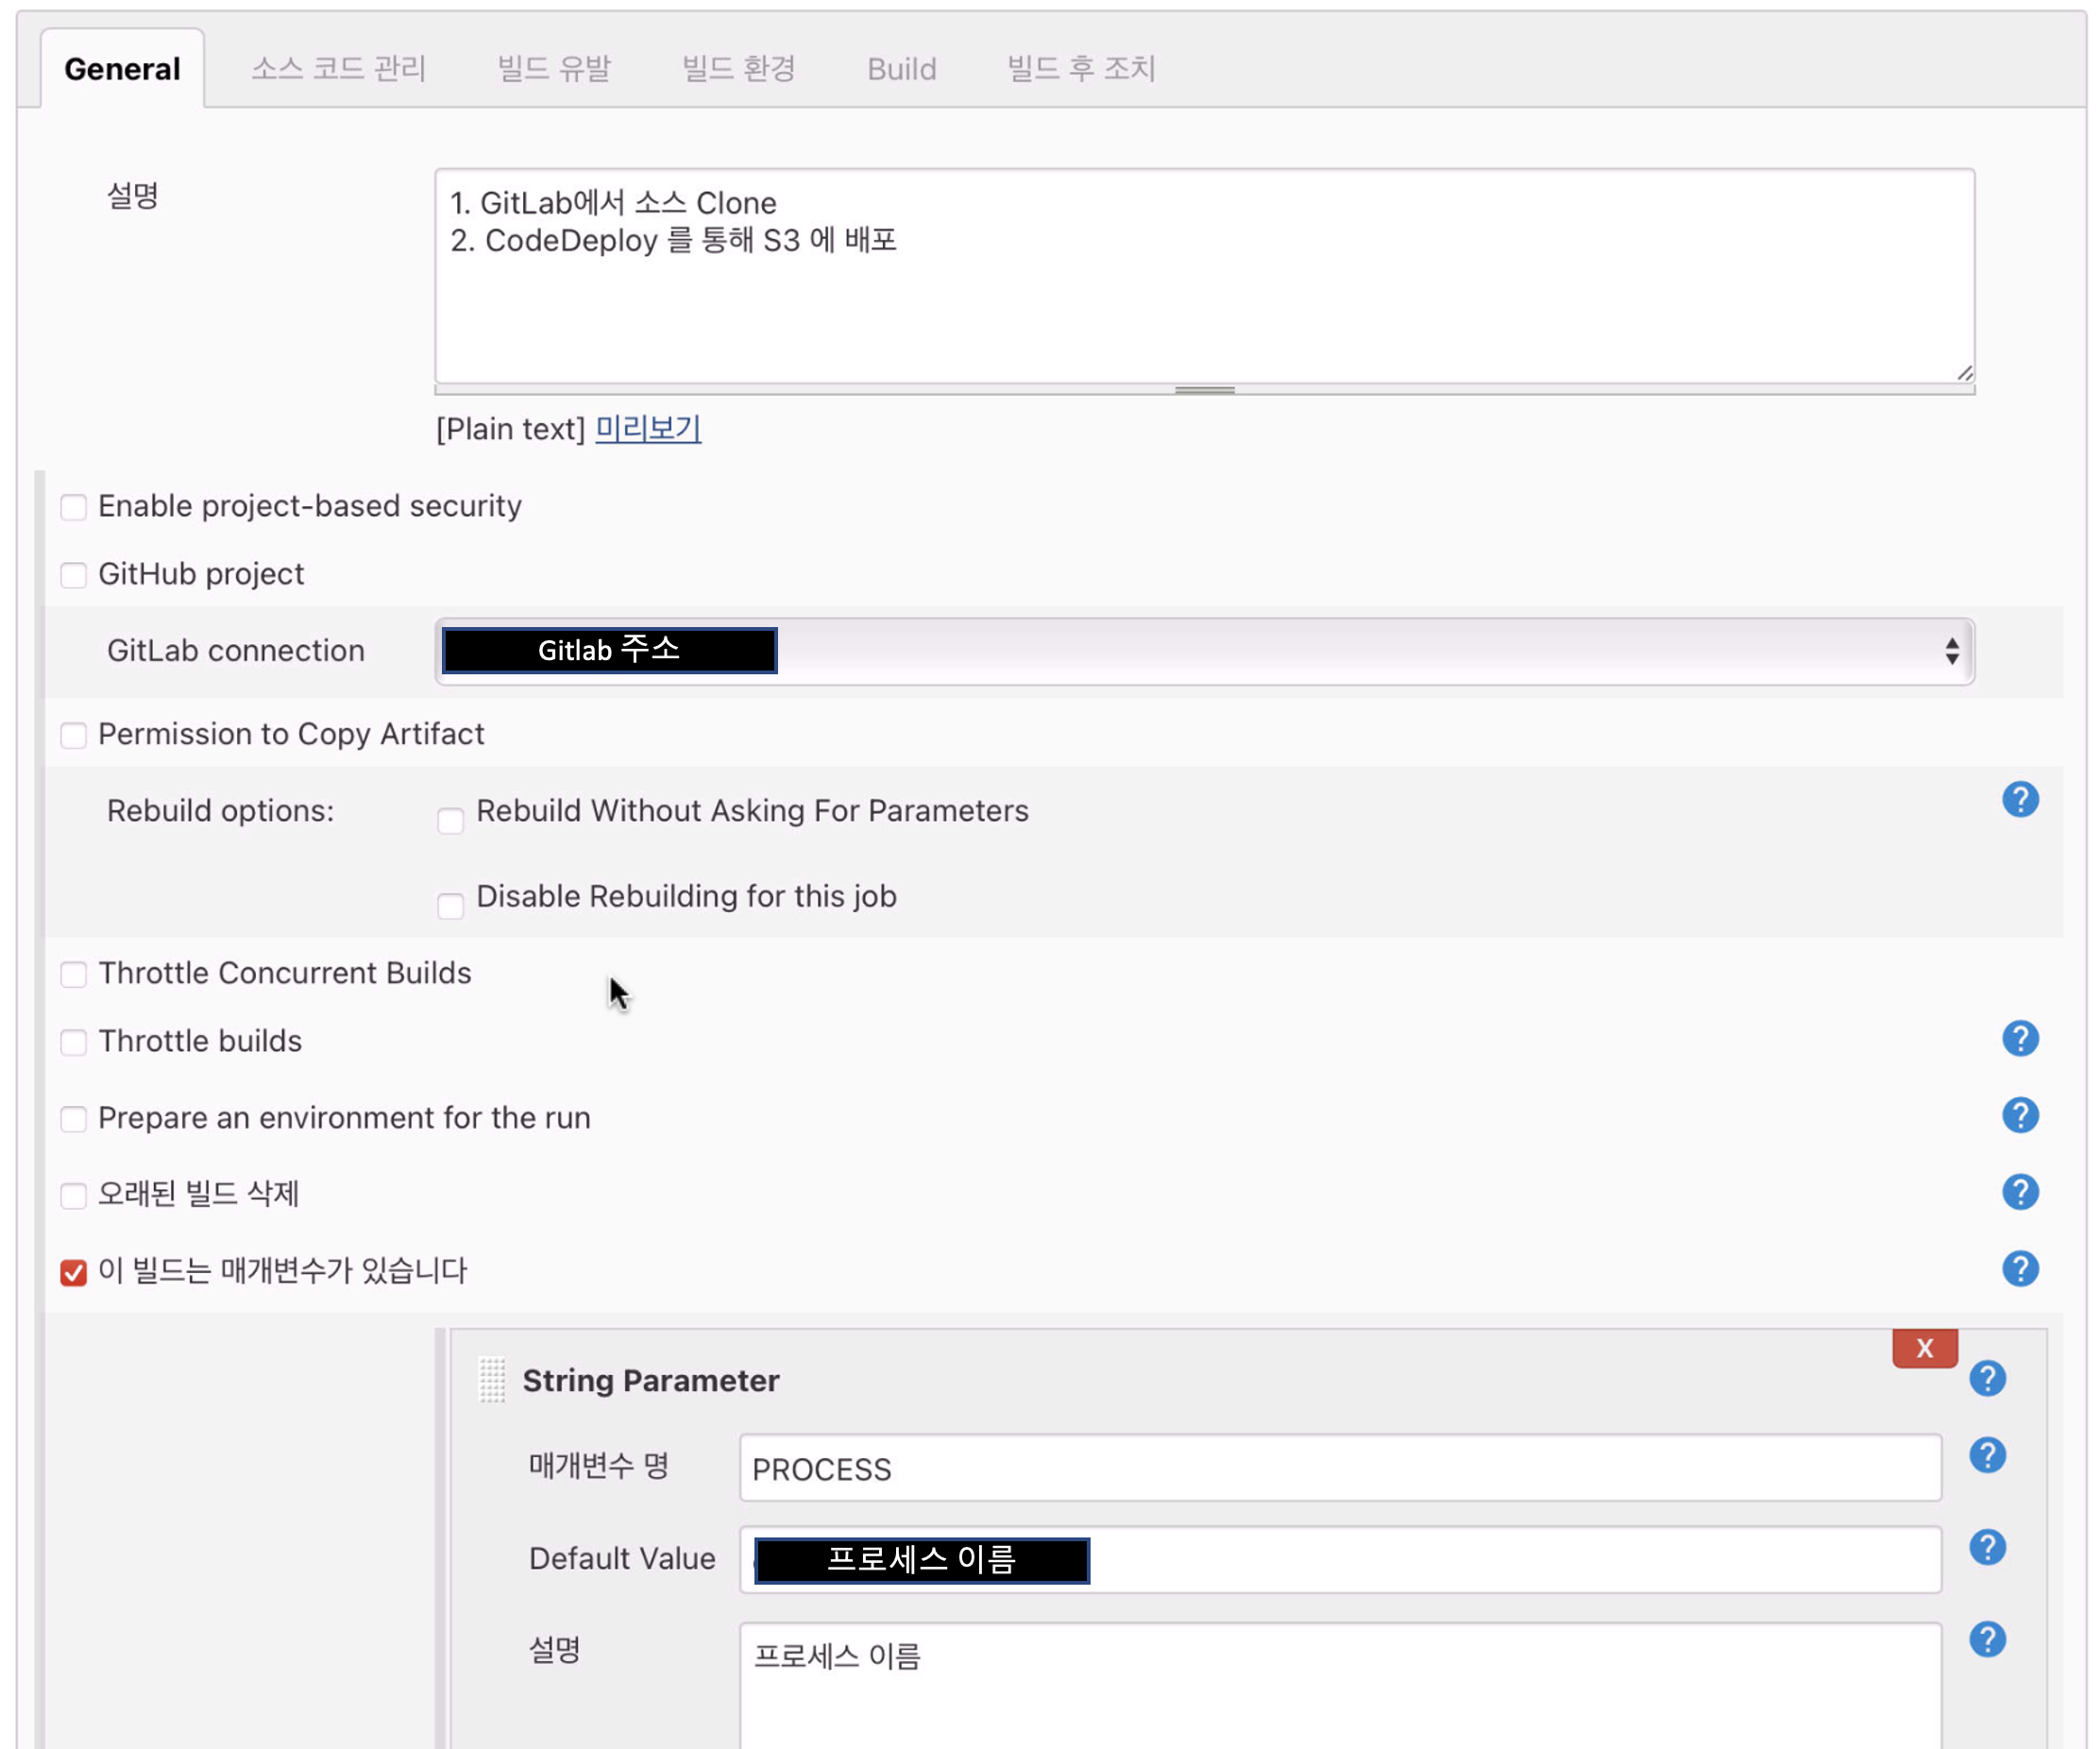Check the GitHub project option
Viewport: 2100px width, 1749px height.
73,575
